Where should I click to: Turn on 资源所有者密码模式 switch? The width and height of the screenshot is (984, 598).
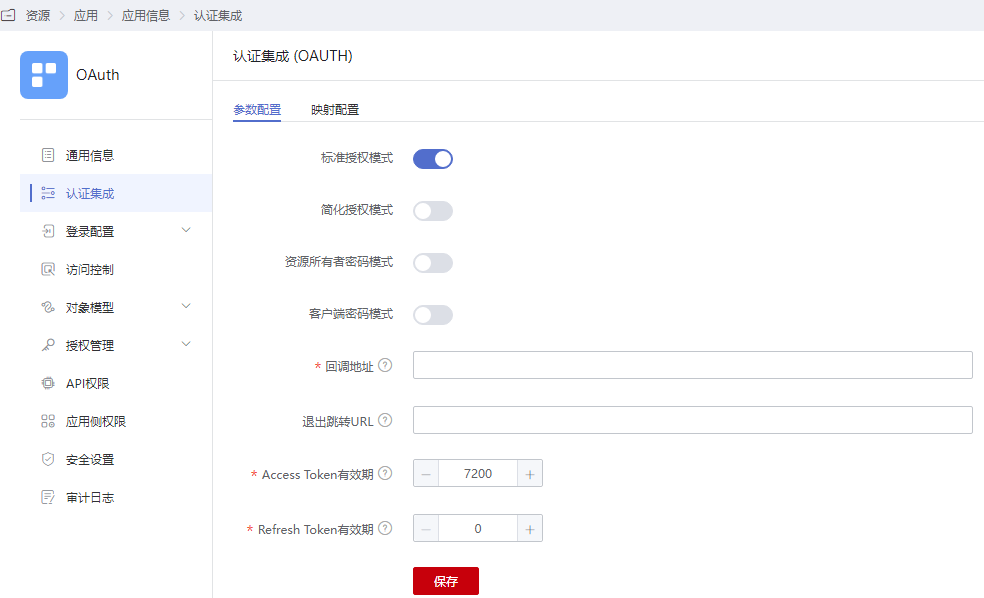click(432, 263)
